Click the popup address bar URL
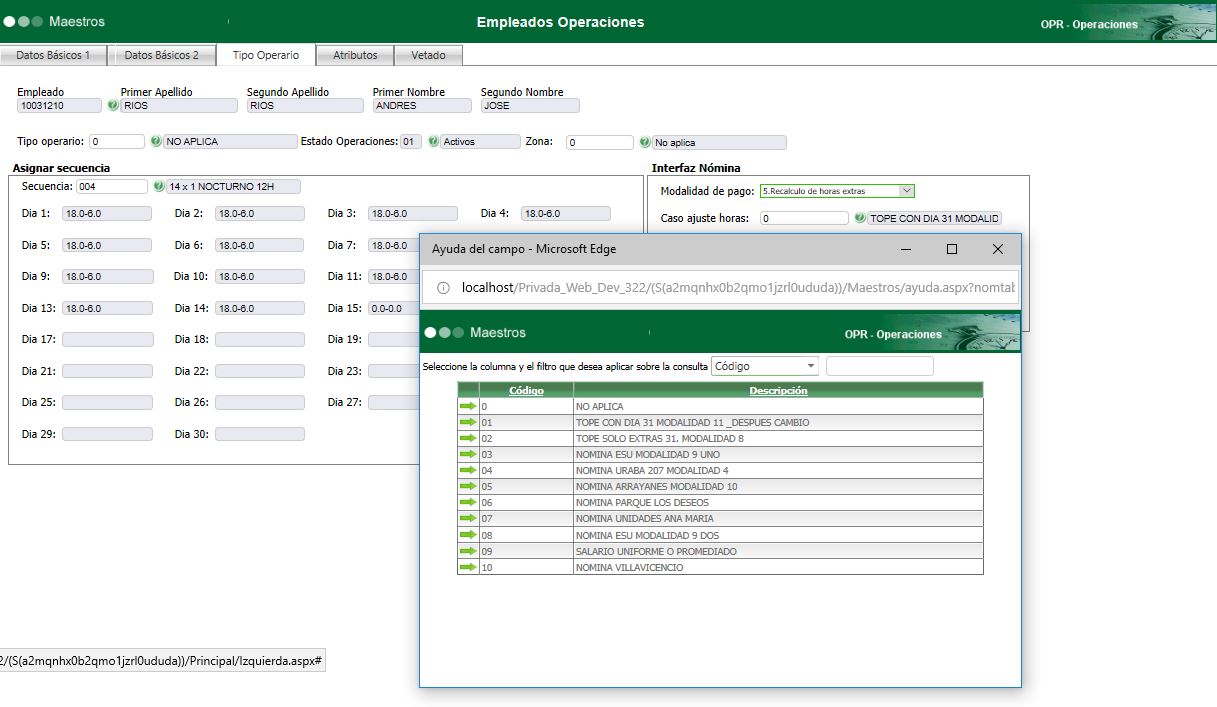 [736, 287]
